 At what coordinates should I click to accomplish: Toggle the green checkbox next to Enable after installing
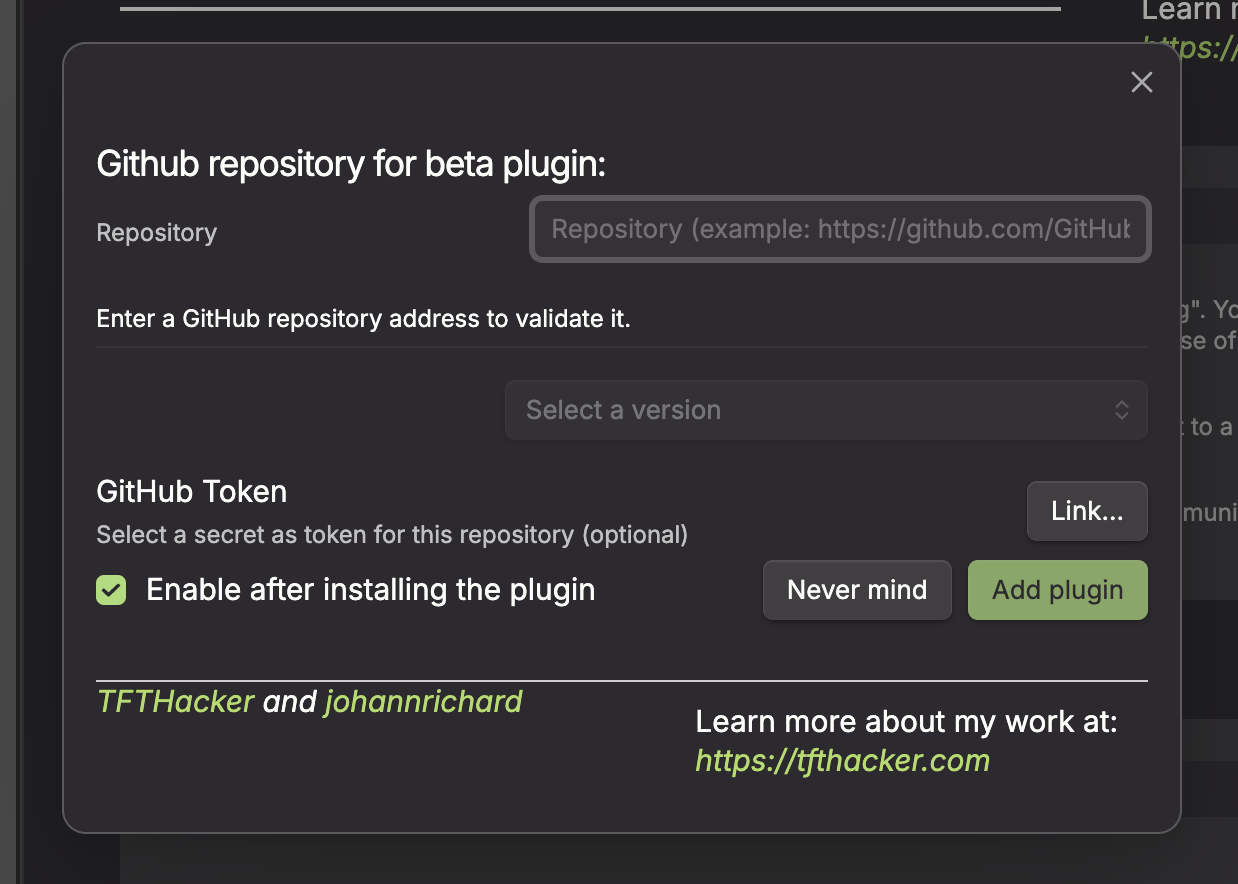(110, 590)
